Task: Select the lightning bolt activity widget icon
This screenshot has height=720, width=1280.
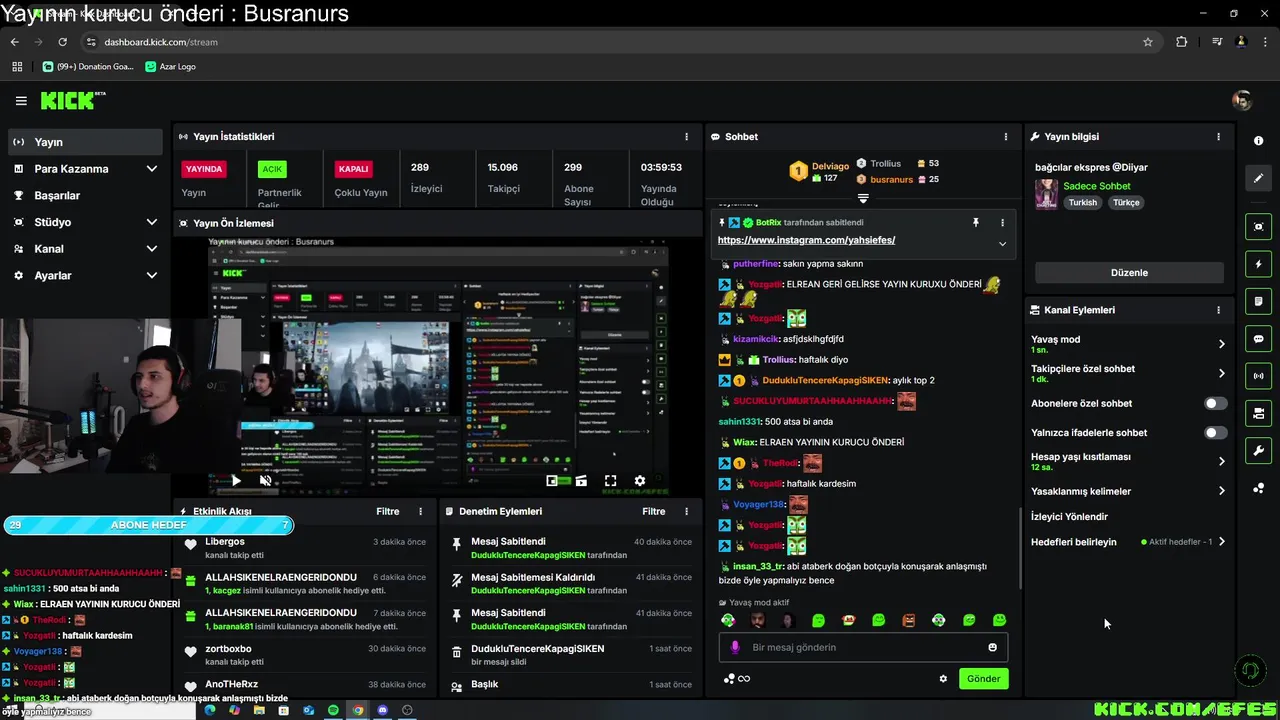Action: (x=1258, y=265)
